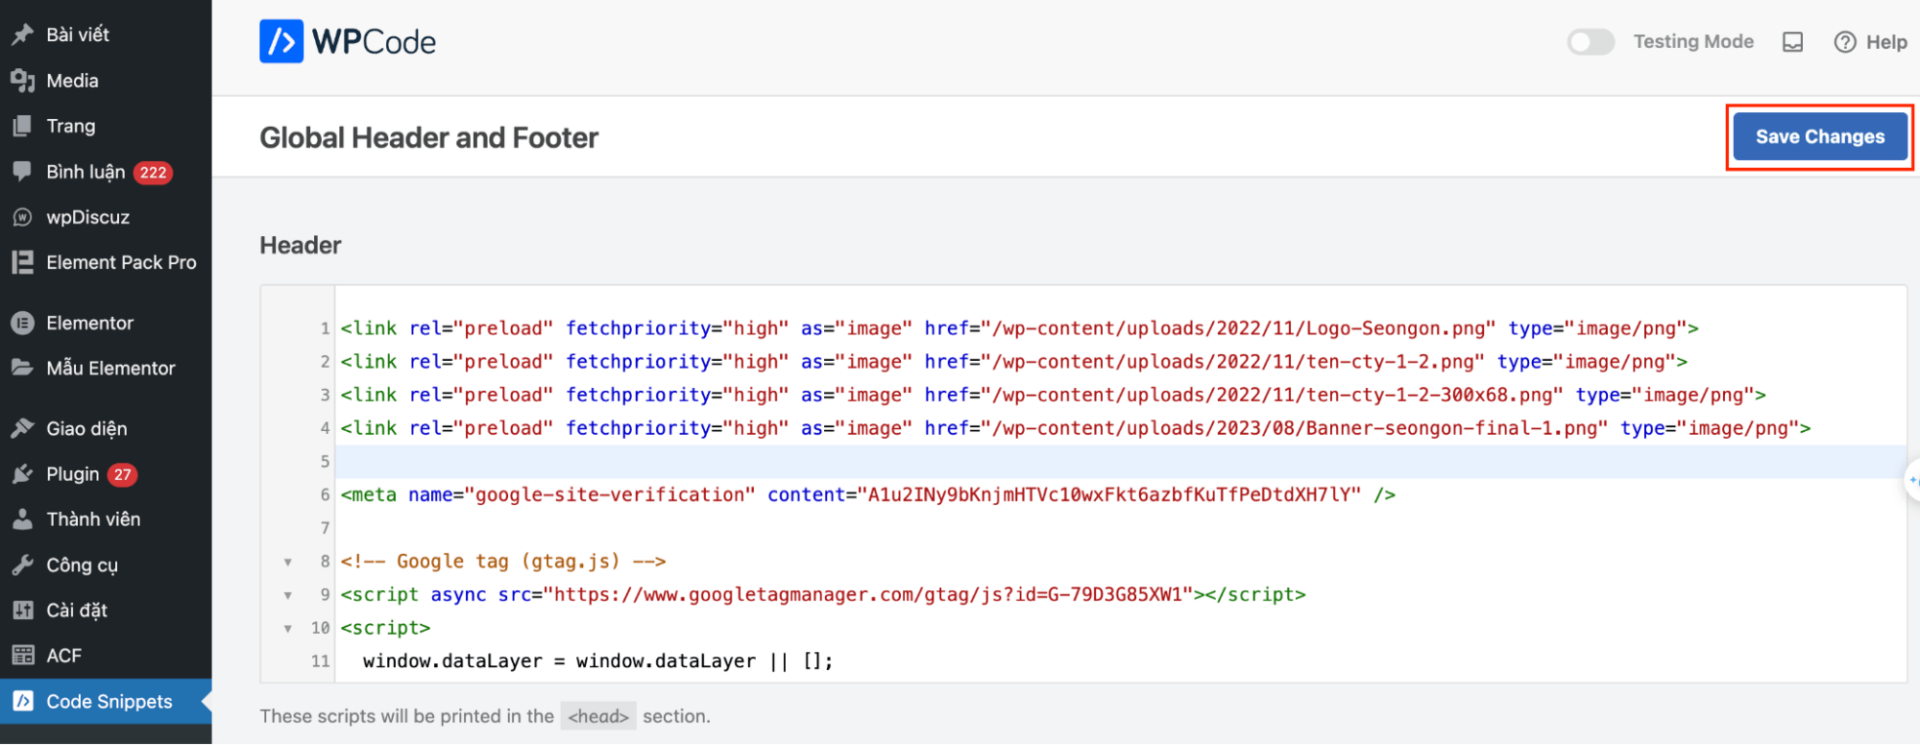Click the ACF icon in the sidebar
The width and height of the screenshot is (1920, 745).
(x=22, y=656)
